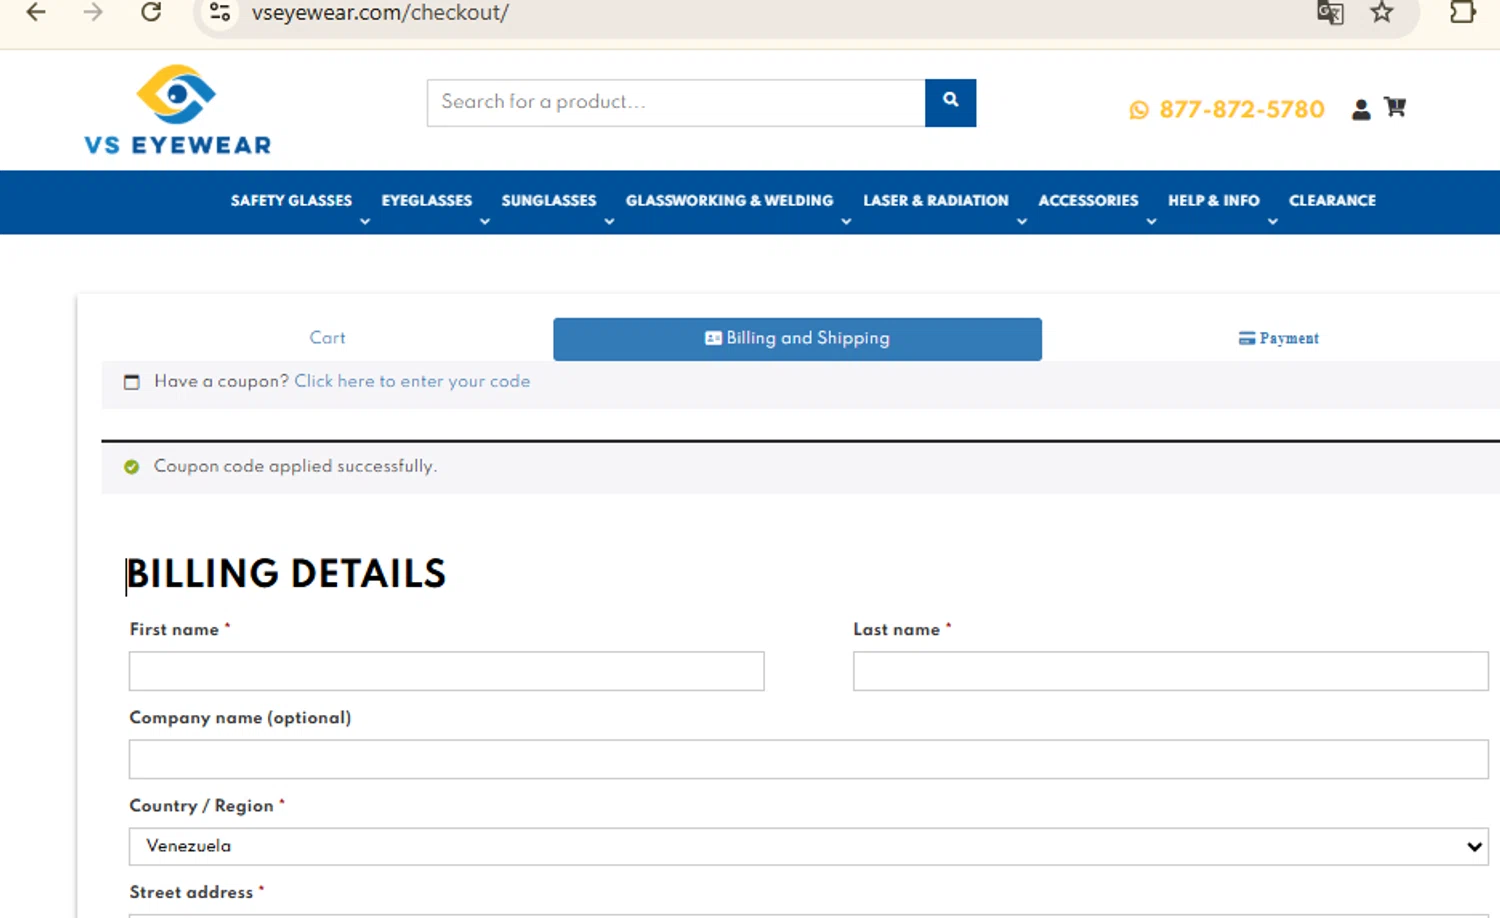Screen dimensions: 1500x918
Task: Call 877-872-5780 phone link
Action: (1241, 109)
